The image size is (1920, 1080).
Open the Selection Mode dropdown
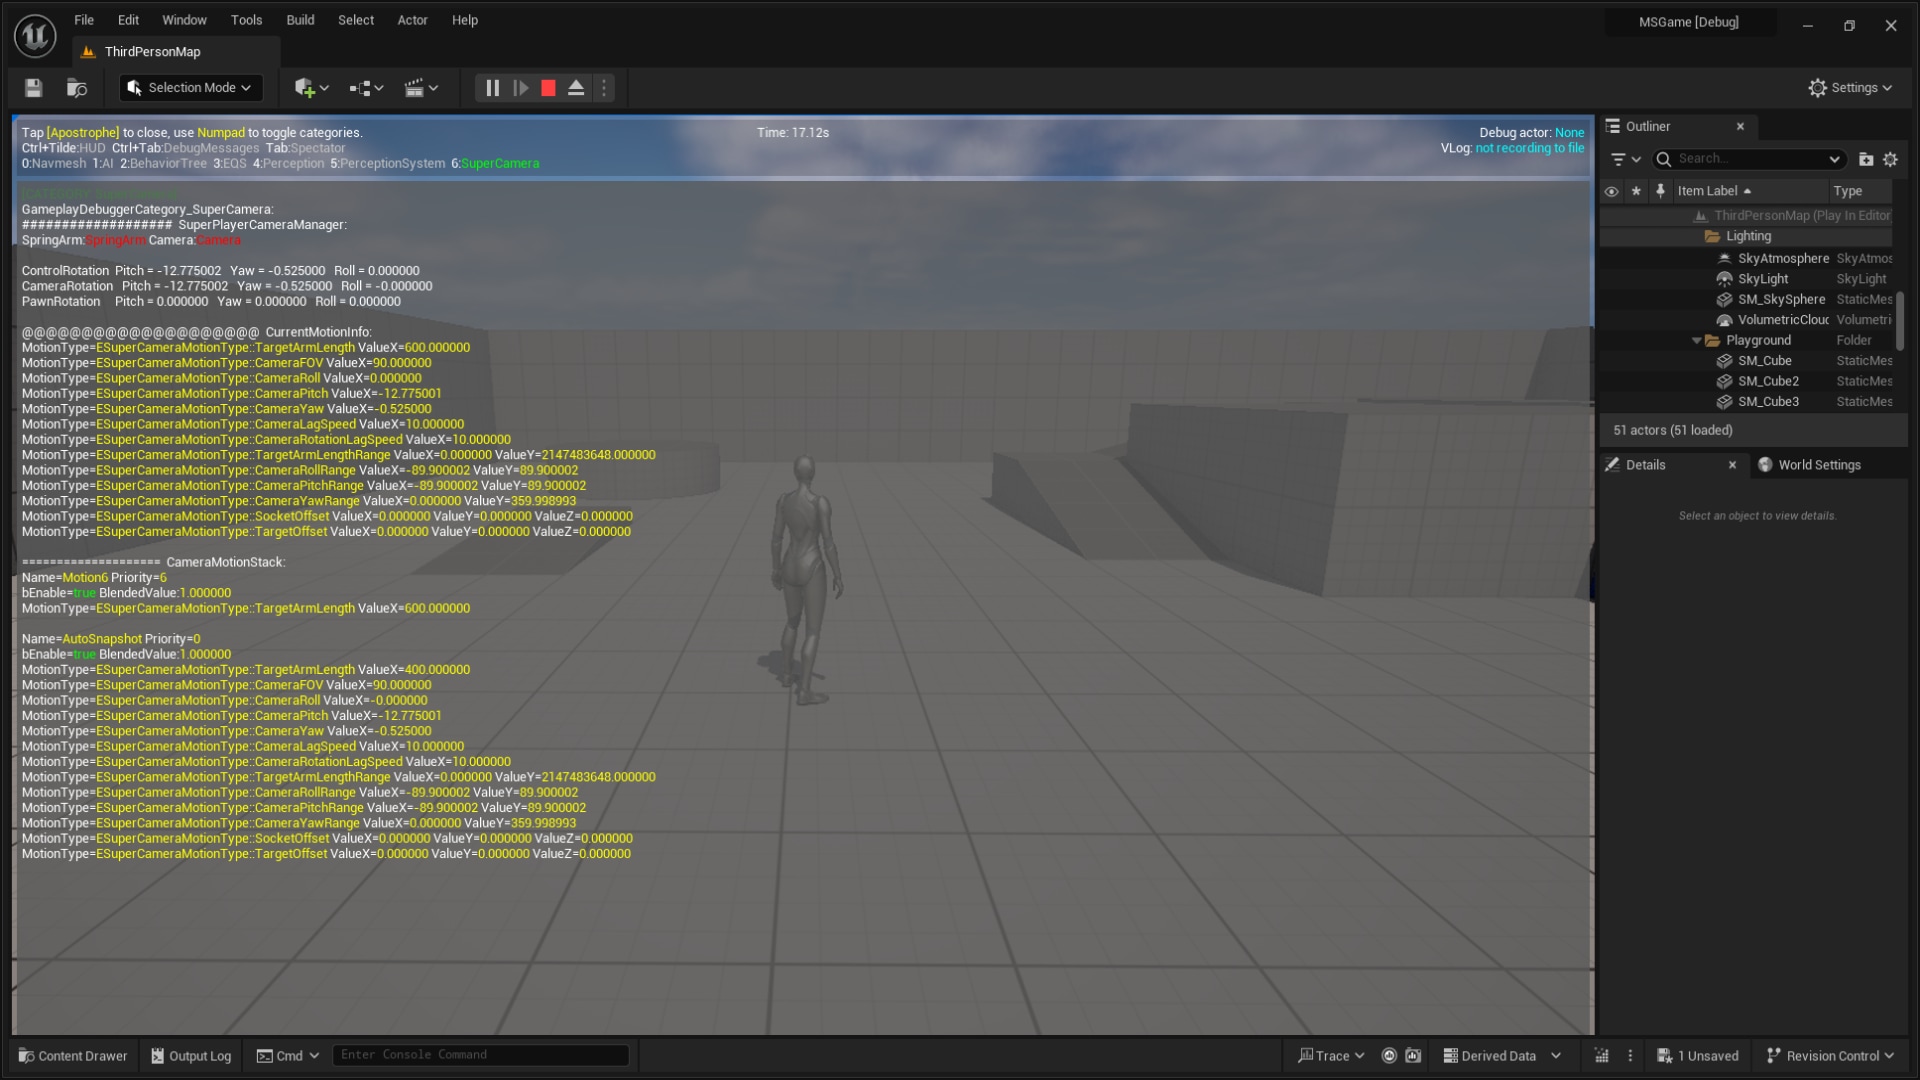point(189,88)
